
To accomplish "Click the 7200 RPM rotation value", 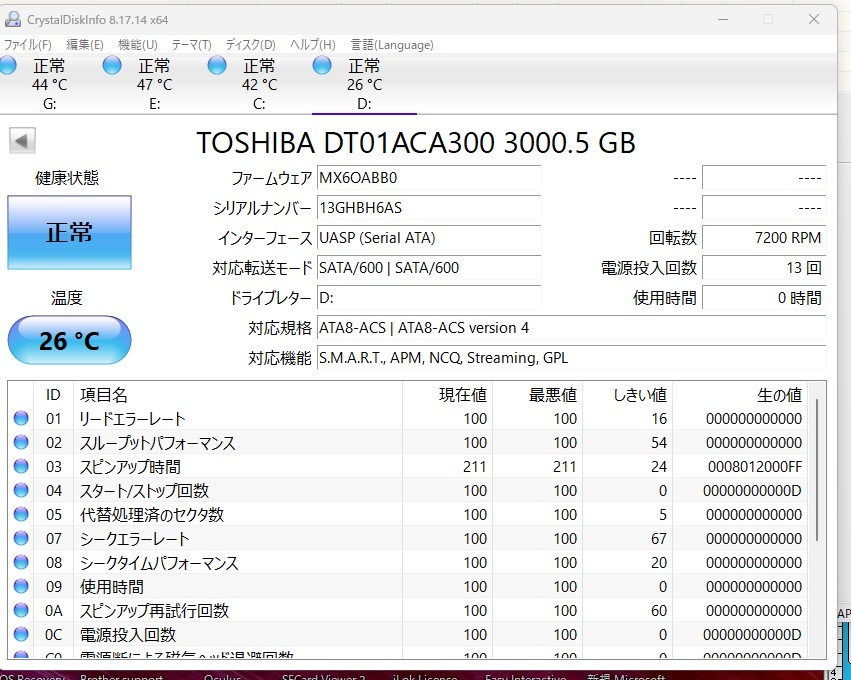I will (x=764, y=238).
